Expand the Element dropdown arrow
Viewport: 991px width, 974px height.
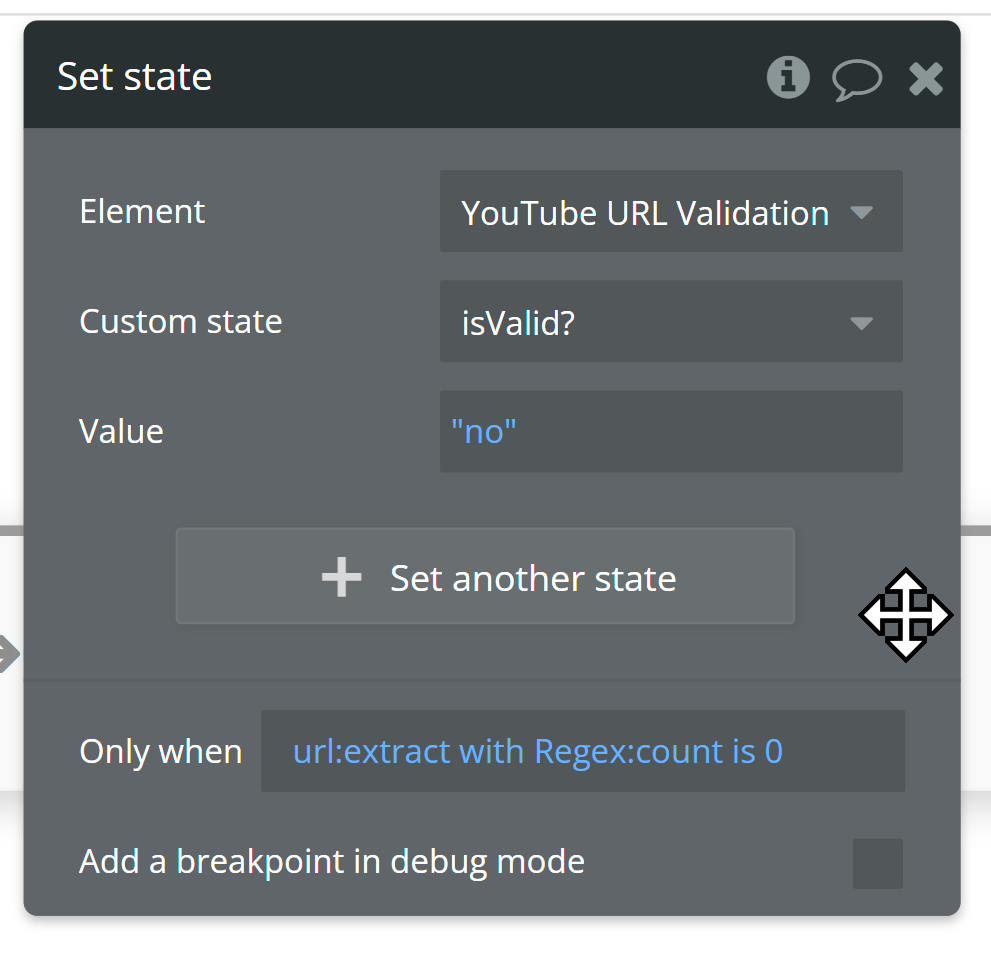861,212
